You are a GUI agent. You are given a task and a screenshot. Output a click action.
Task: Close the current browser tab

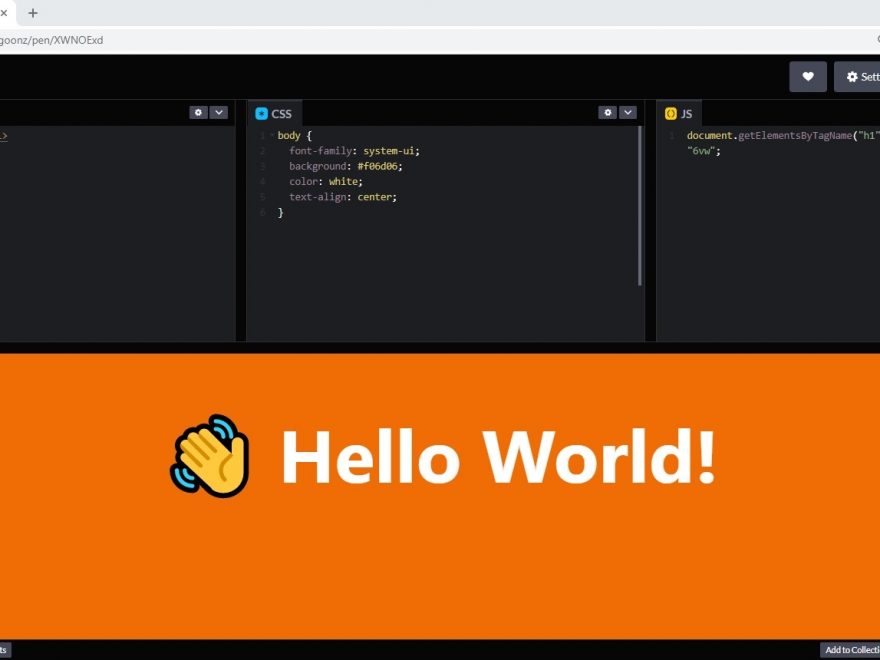pyautogui.click(x=4, y=13)
